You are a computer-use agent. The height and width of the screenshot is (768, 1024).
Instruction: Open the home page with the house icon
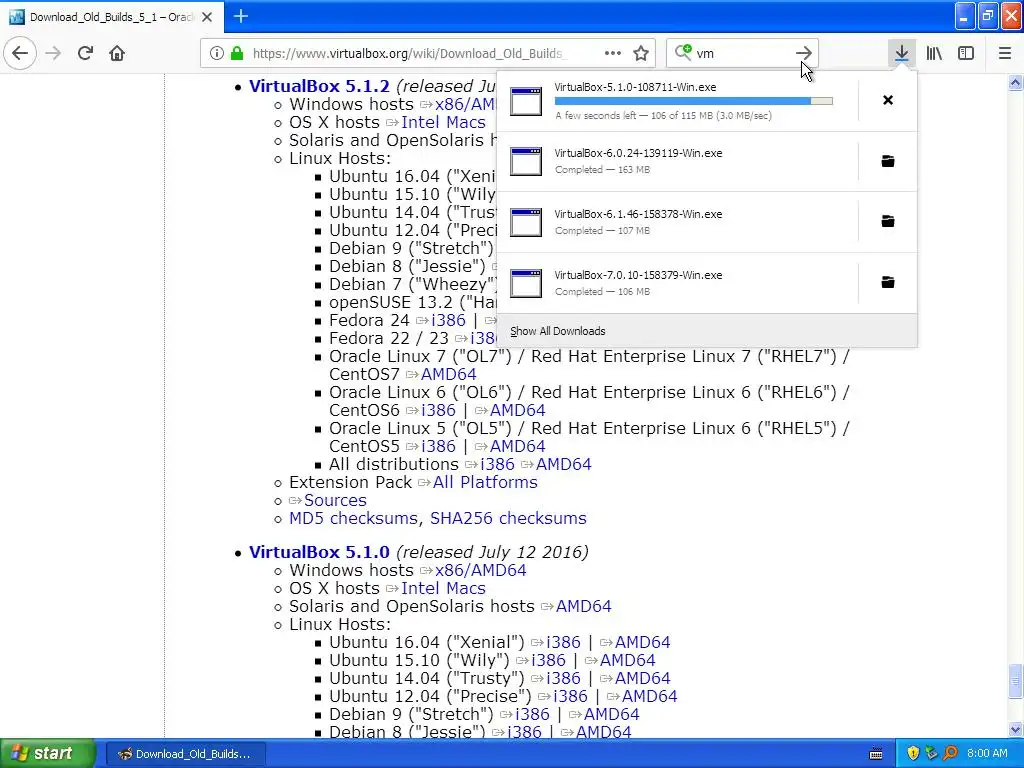tap(117, 53)
